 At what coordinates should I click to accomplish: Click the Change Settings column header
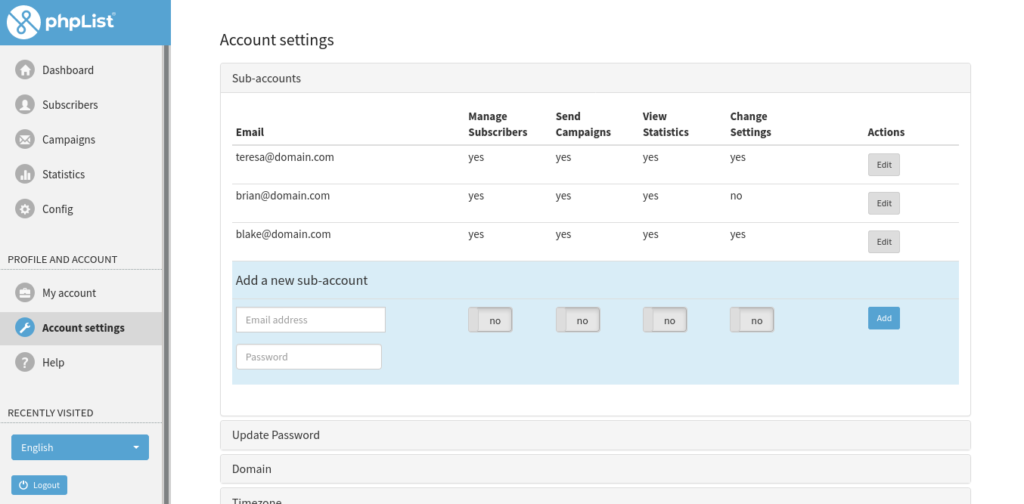(750, 124)
